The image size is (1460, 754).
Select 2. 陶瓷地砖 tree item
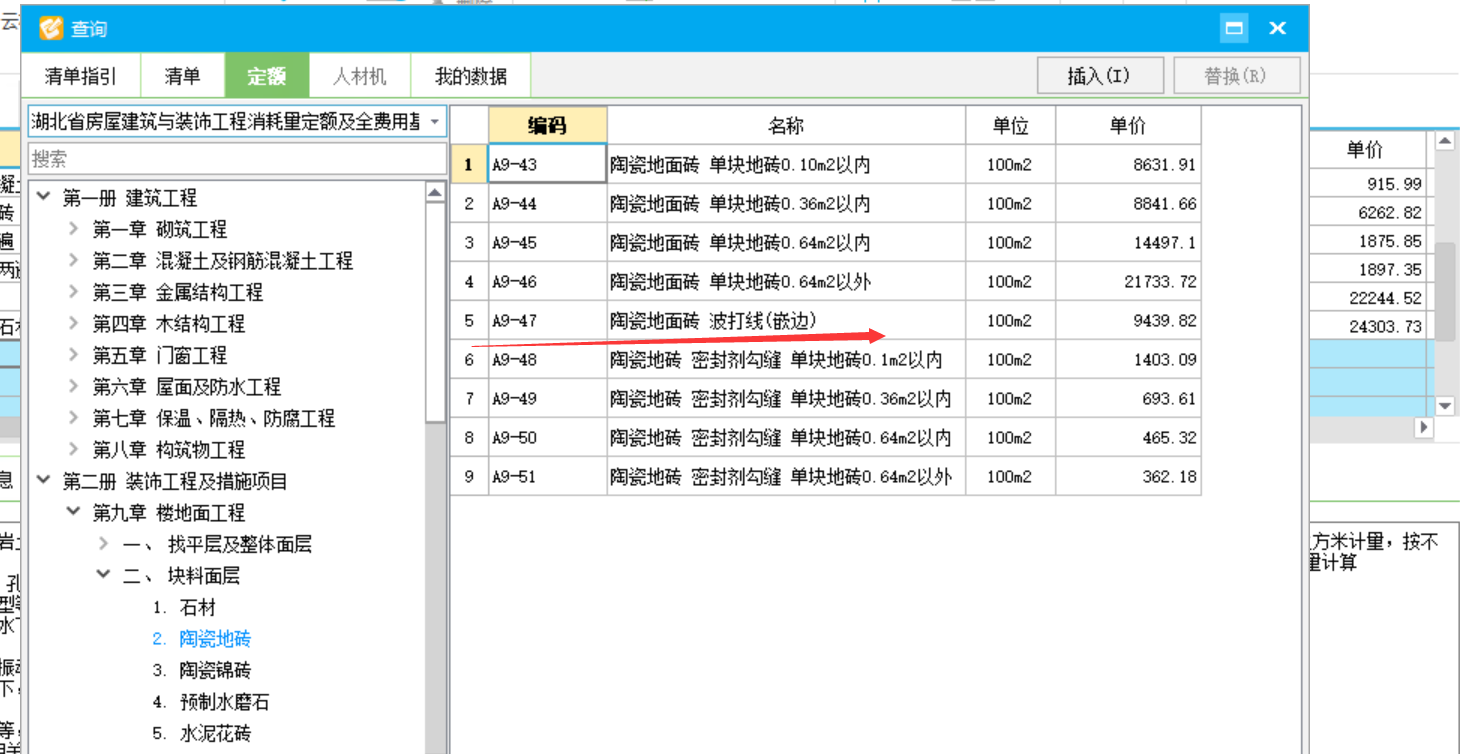coord(202,638)
